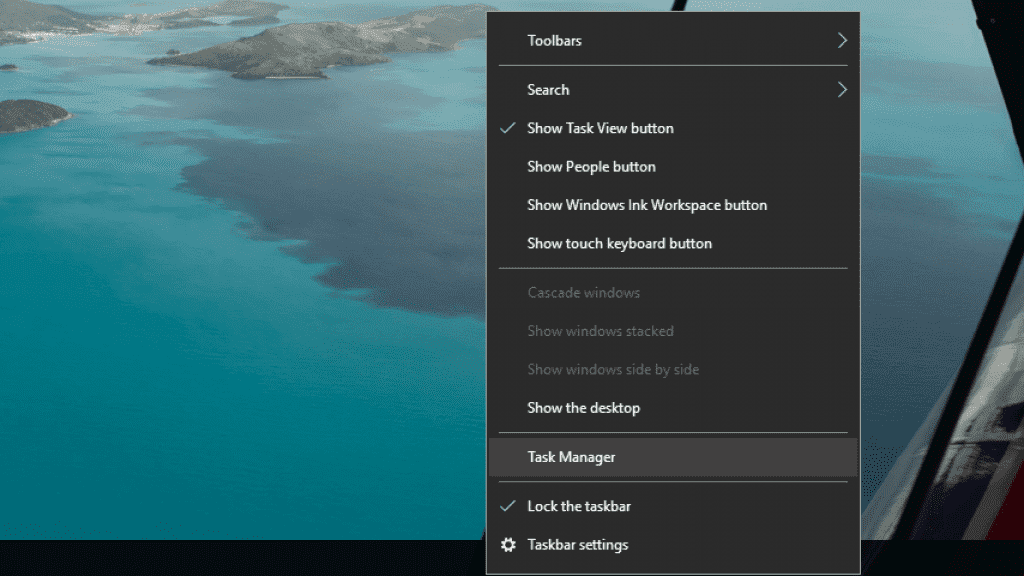Open Taskbar settings text link
The height and width of the screenshot is (576, 1024).
(578, 545)
